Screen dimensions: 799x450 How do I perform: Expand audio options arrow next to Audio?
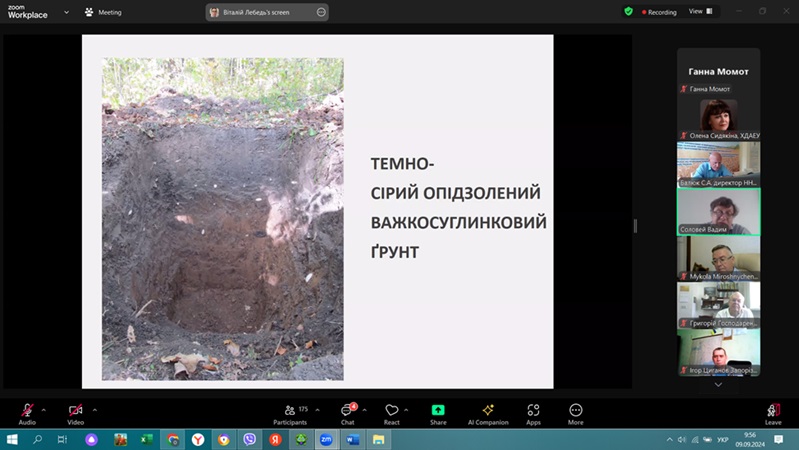pyautogui.click(x=44, y=410)
